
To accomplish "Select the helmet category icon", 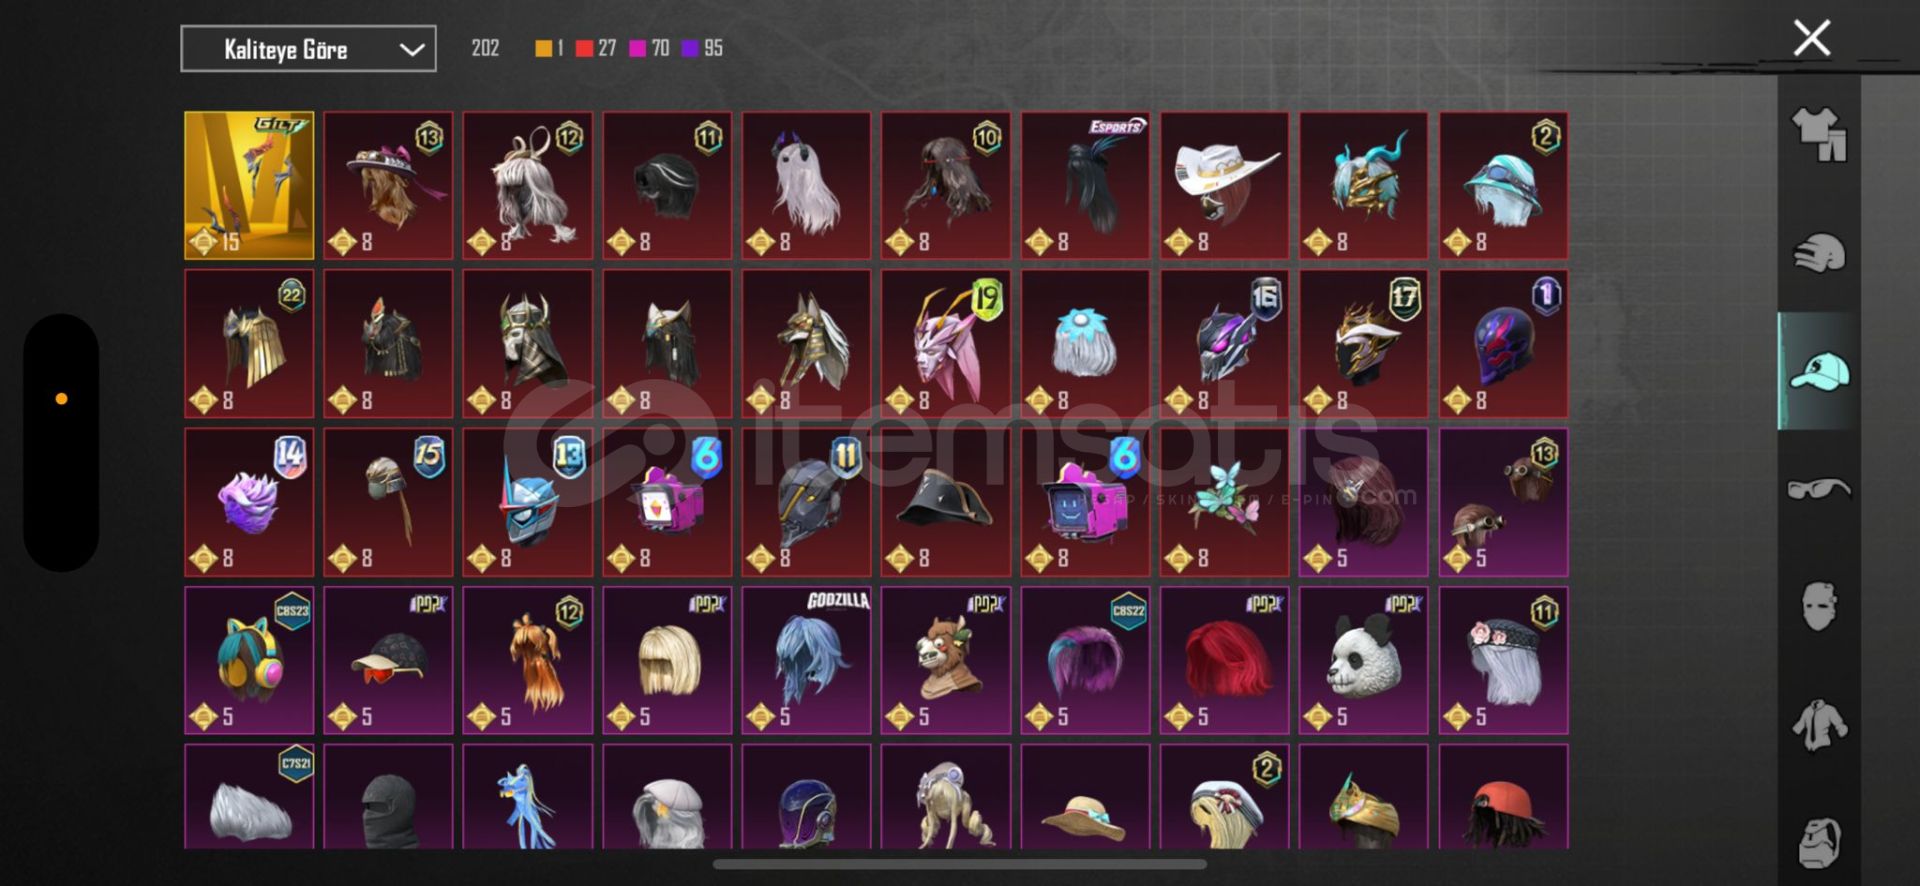I will click(1819, 253).
